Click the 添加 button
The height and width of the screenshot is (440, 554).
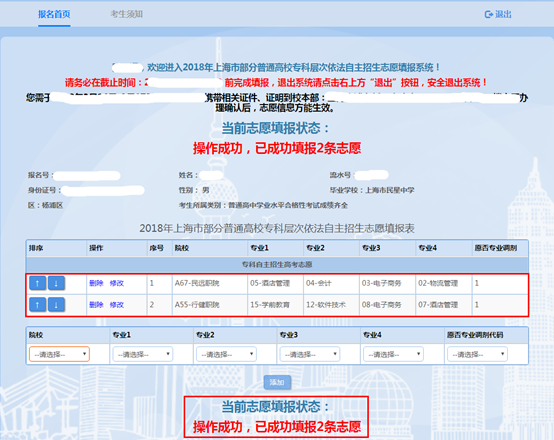(277, 382)
